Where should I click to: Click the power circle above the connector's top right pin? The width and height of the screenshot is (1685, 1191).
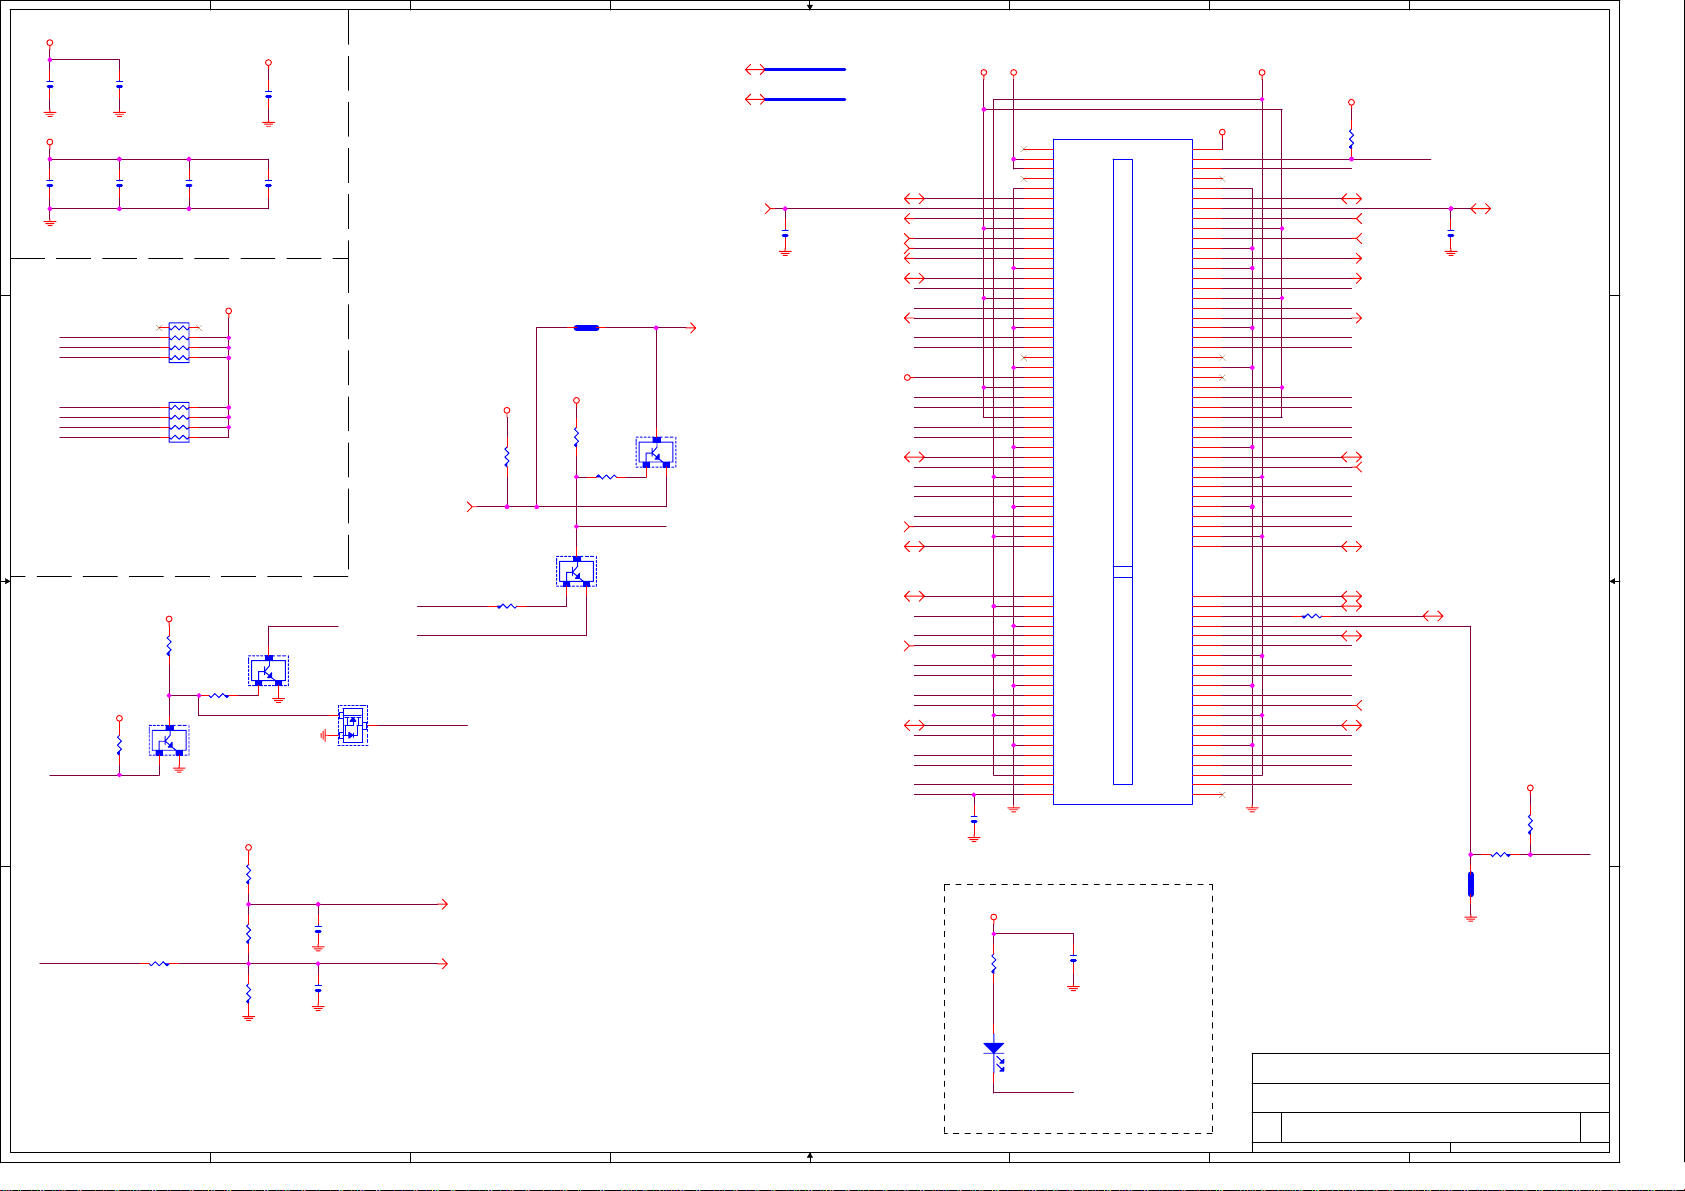pos(1222,132)
